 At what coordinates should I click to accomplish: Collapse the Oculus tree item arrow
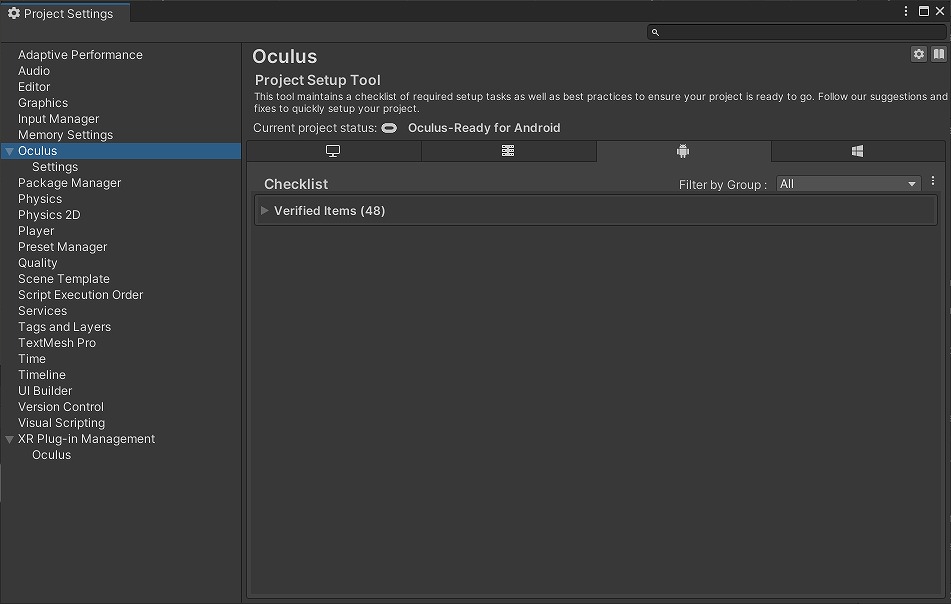tap(9, 151)
